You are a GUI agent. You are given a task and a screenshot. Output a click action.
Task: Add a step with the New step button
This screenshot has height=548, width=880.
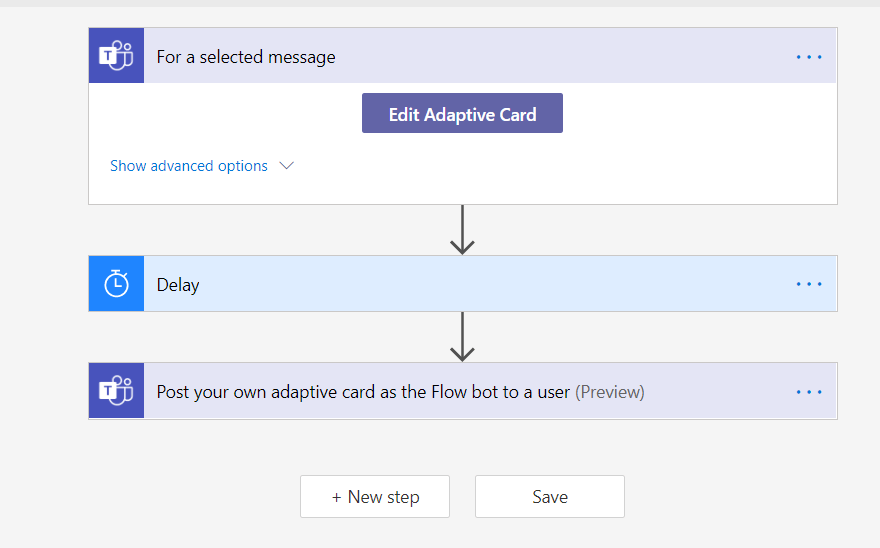[x=375, y=497]
